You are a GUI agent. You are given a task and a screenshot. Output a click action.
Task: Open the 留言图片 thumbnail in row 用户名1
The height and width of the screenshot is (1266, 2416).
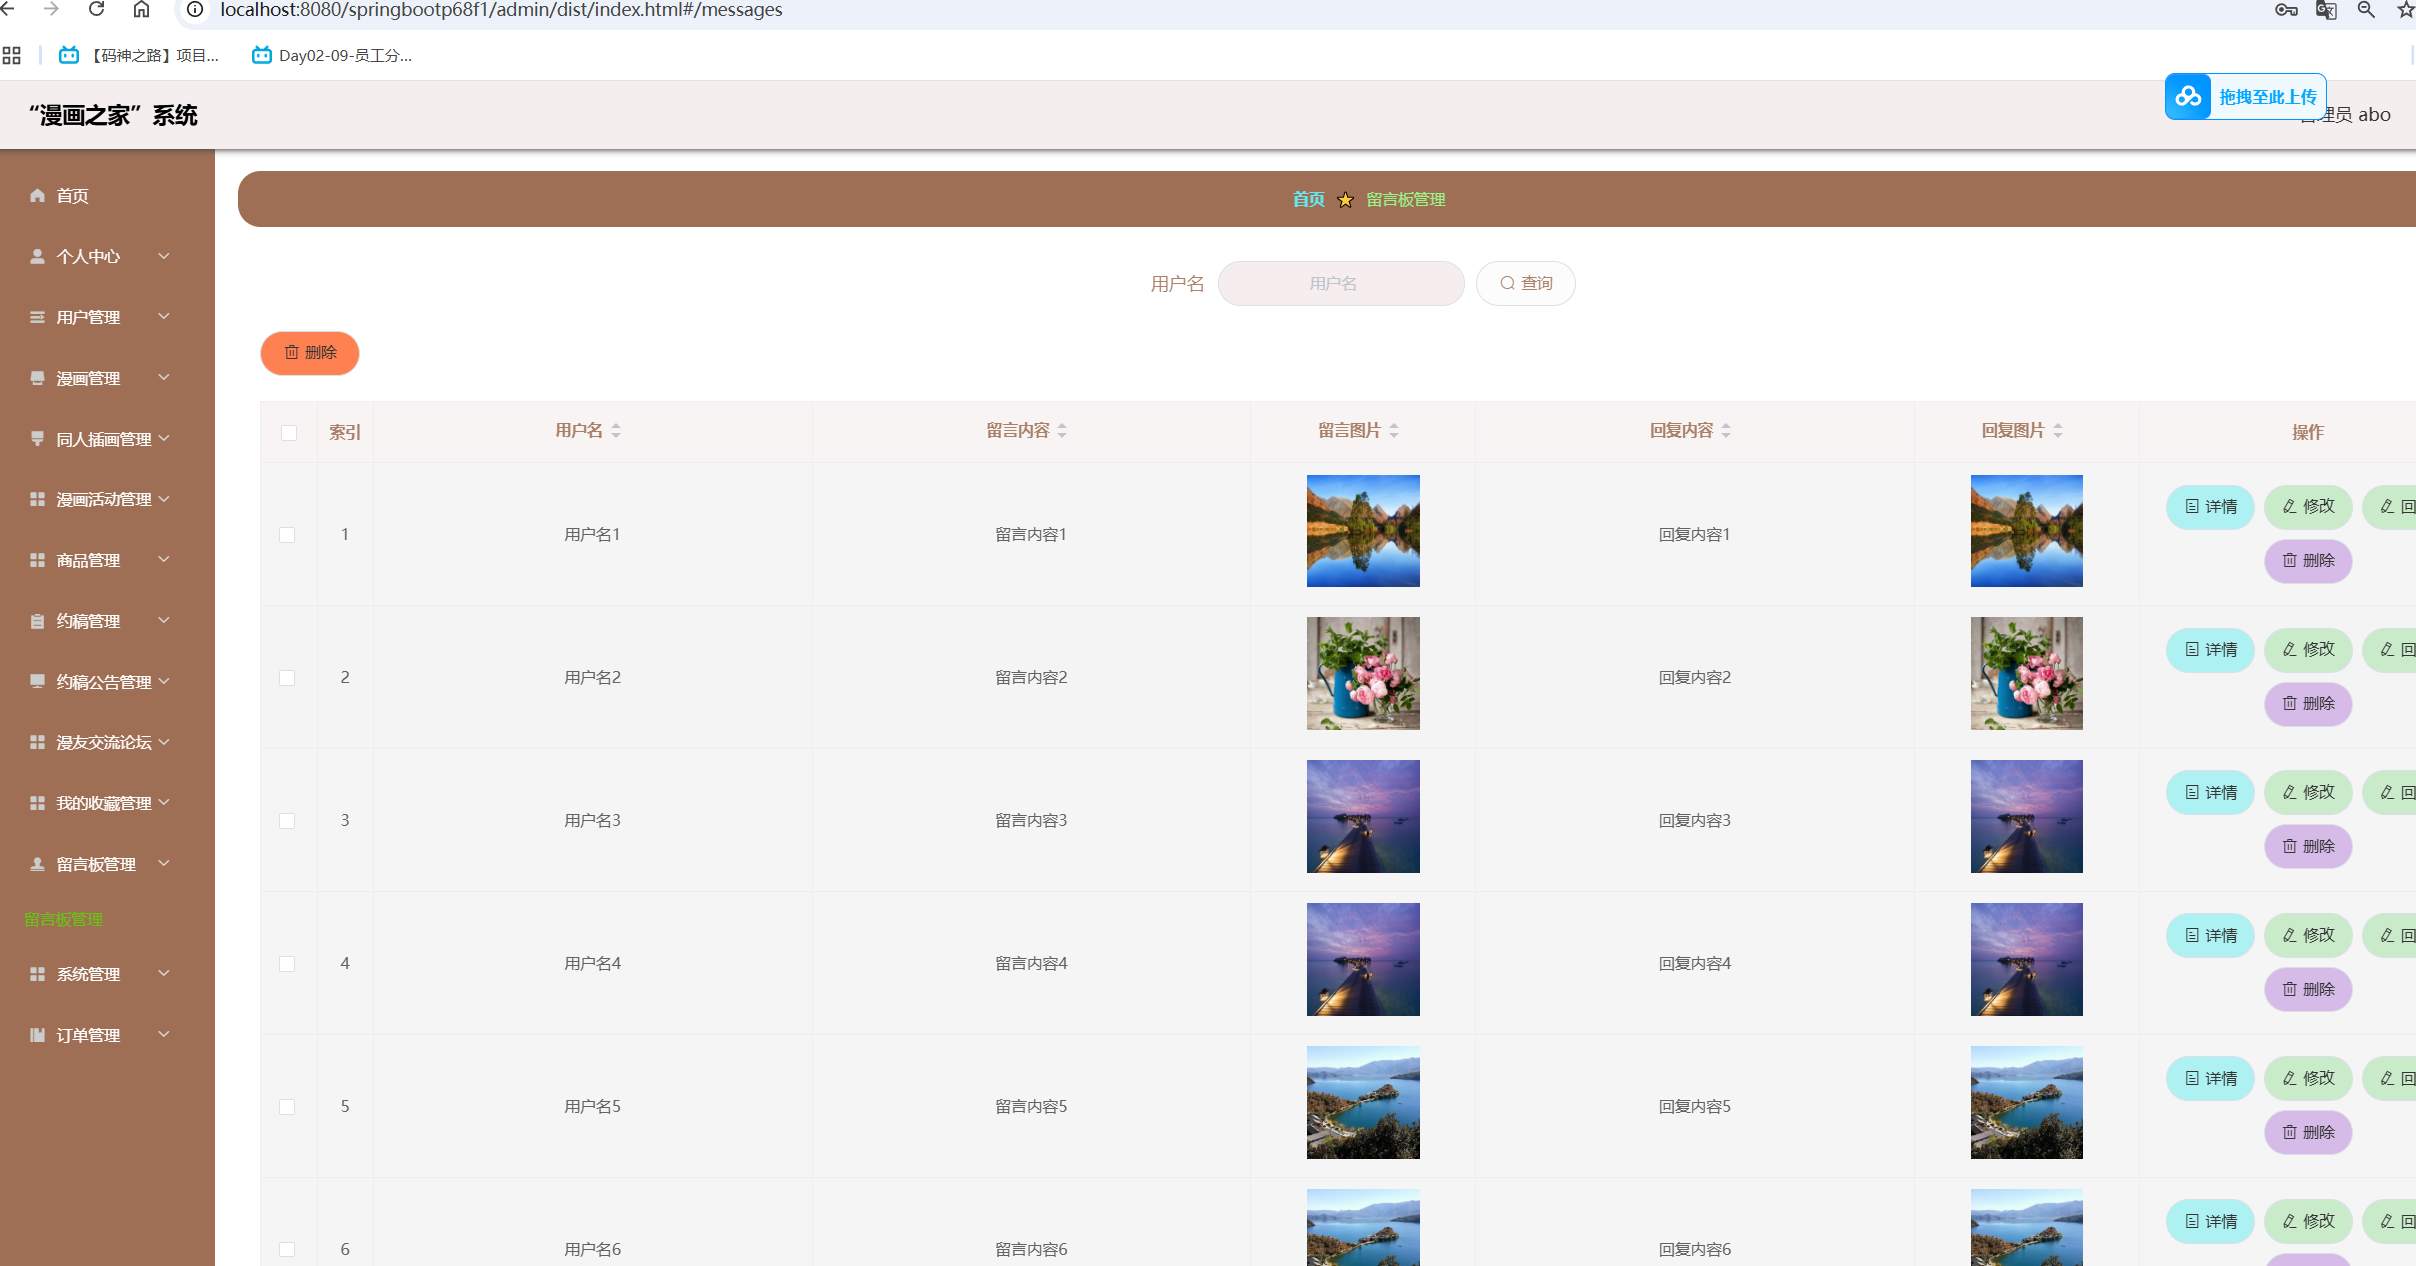(1363, 531)
